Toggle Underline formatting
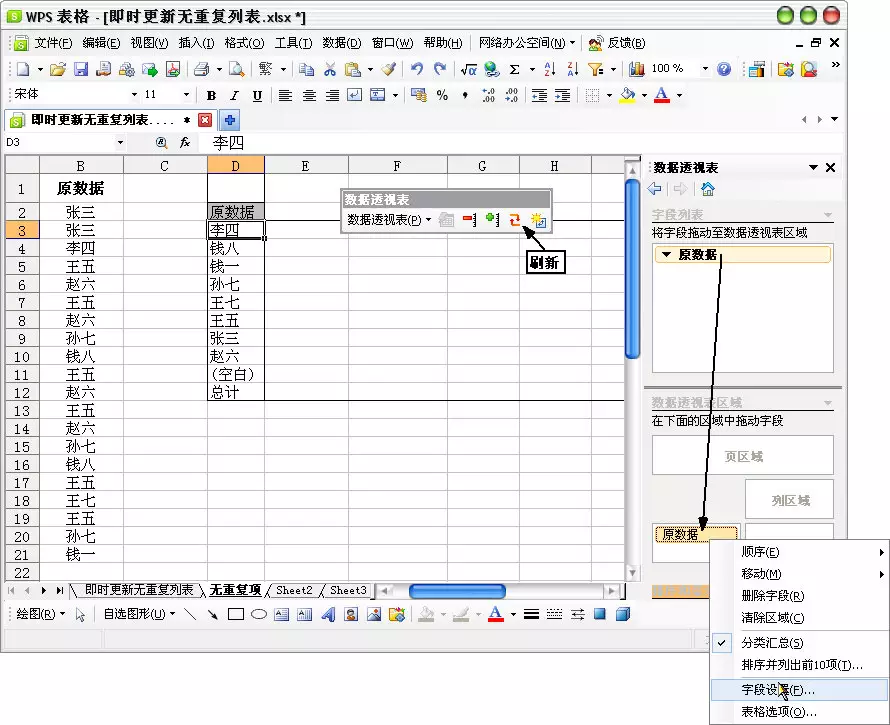This screenshot has height=725, width=890. pyautogui.click(x=257, y=95)
